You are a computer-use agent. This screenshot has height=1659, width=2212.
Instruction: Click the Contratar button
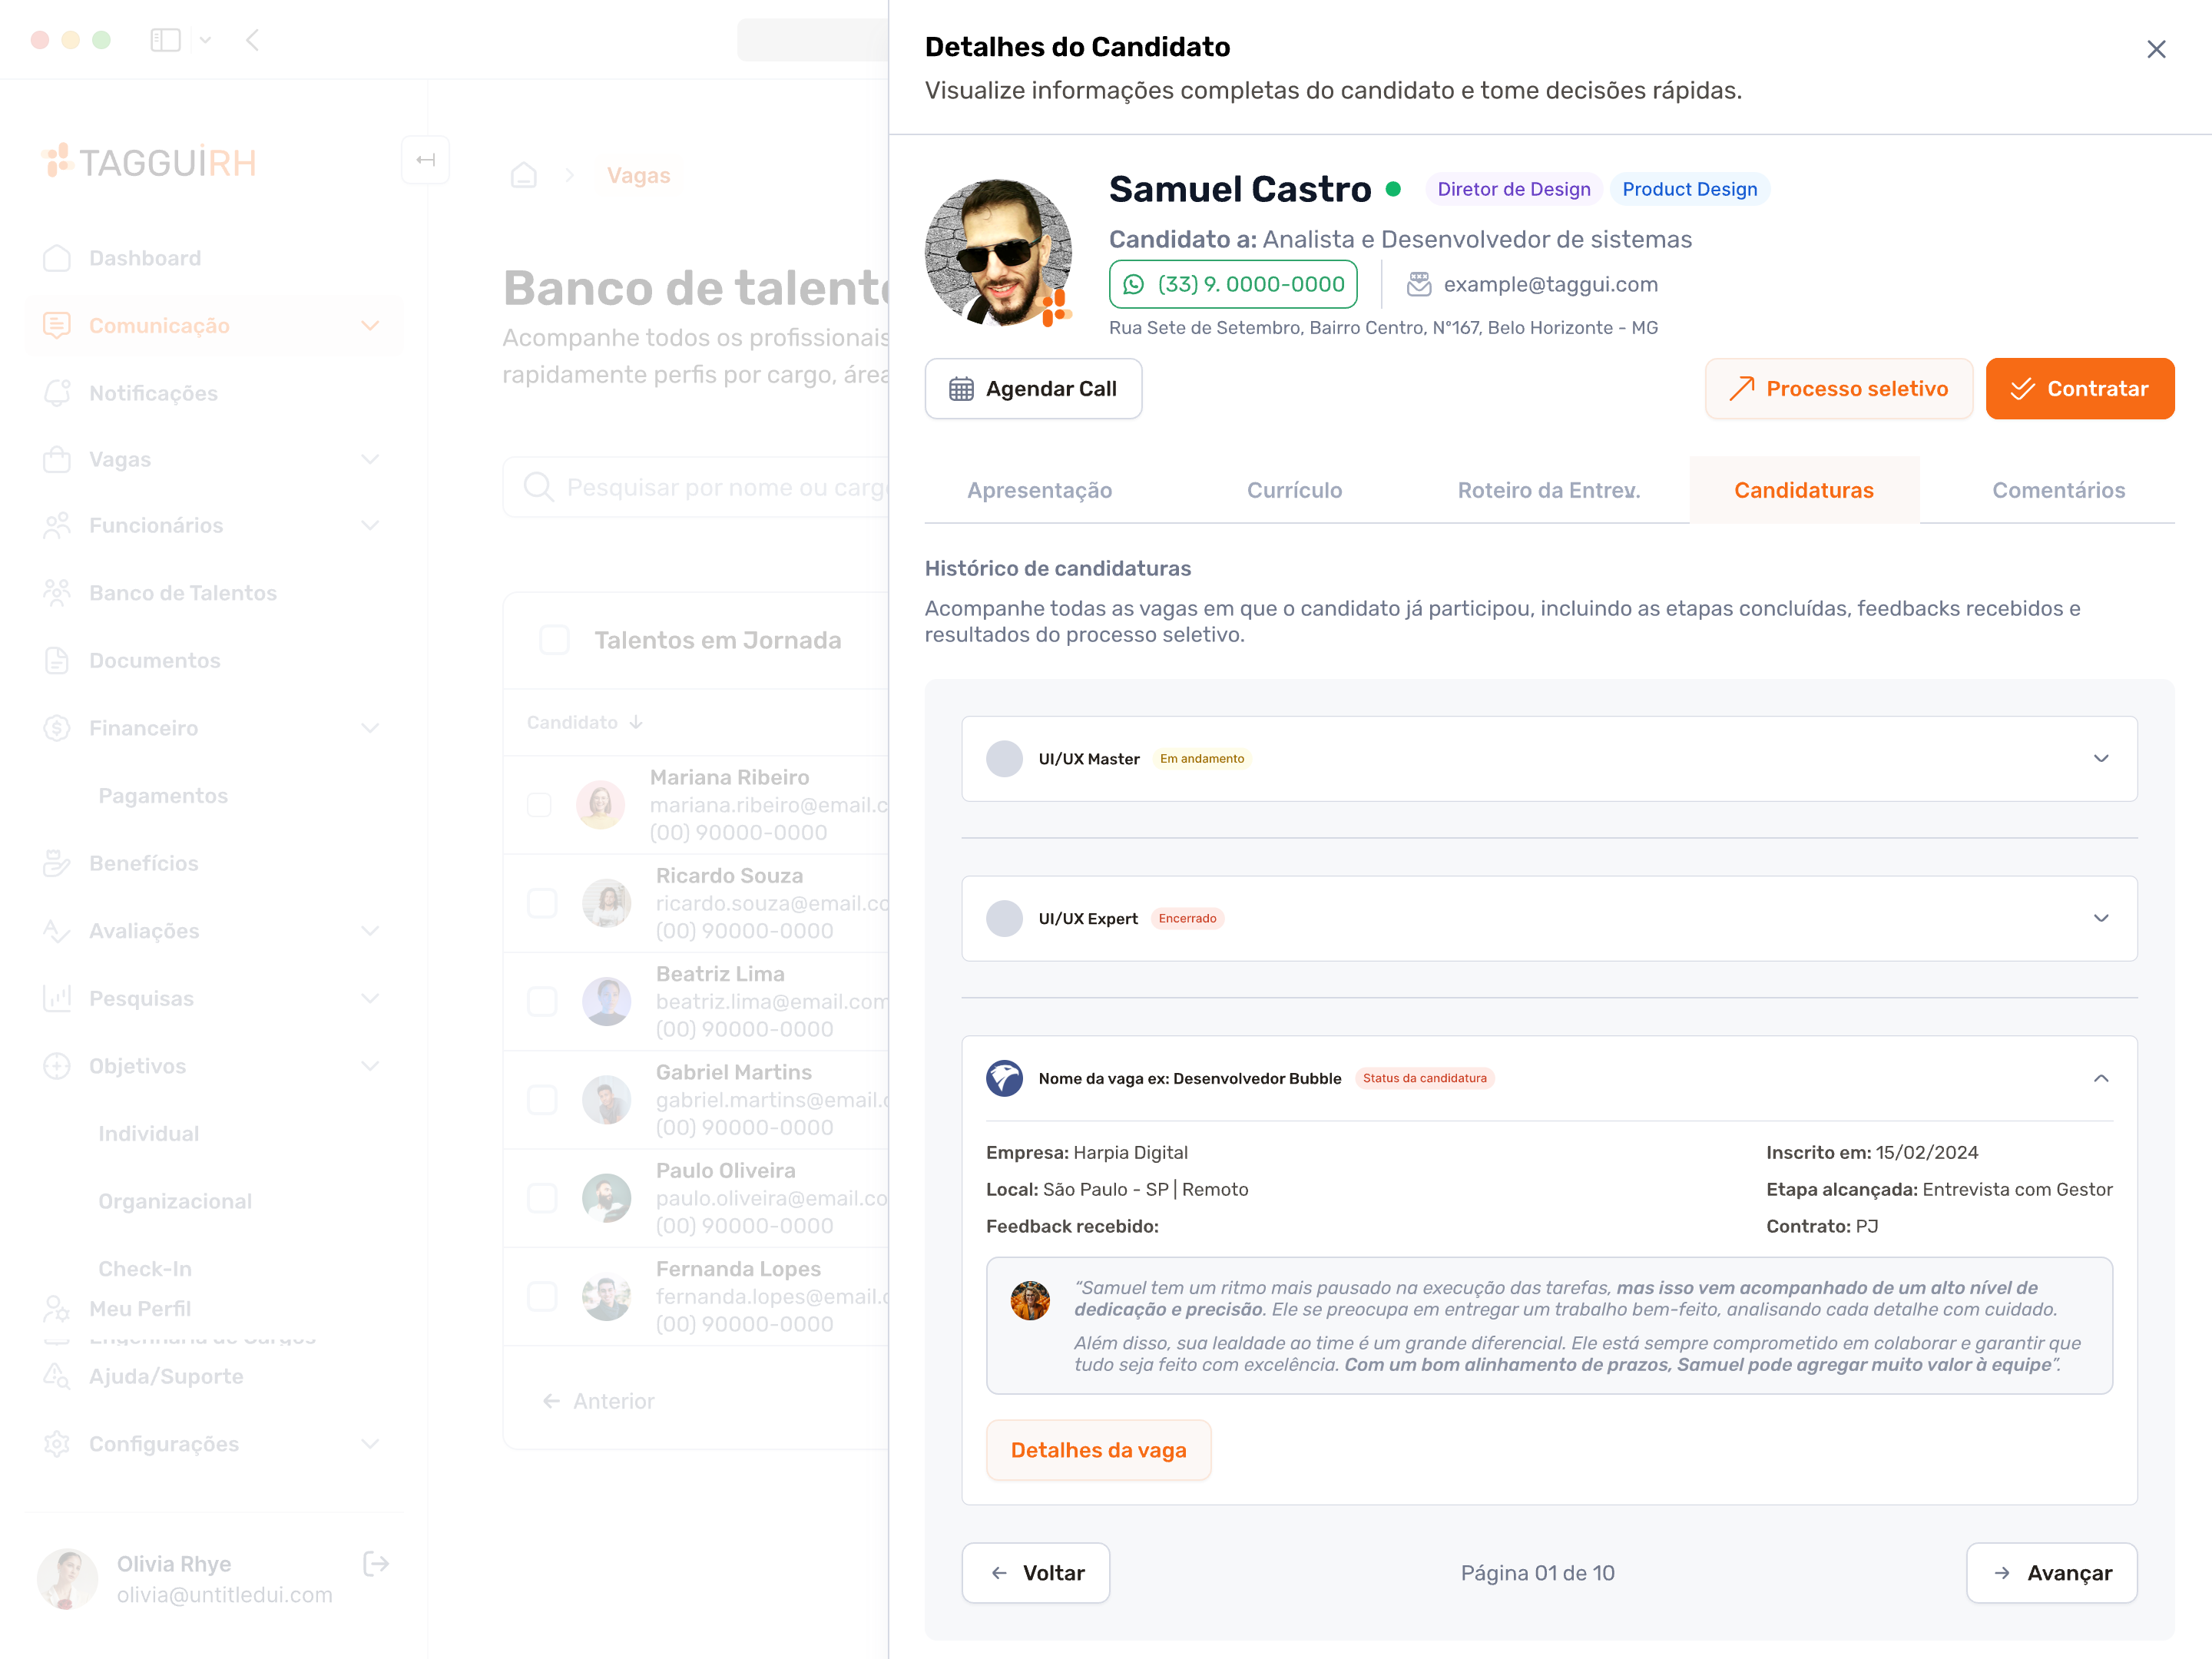[x=2080, y=389]
